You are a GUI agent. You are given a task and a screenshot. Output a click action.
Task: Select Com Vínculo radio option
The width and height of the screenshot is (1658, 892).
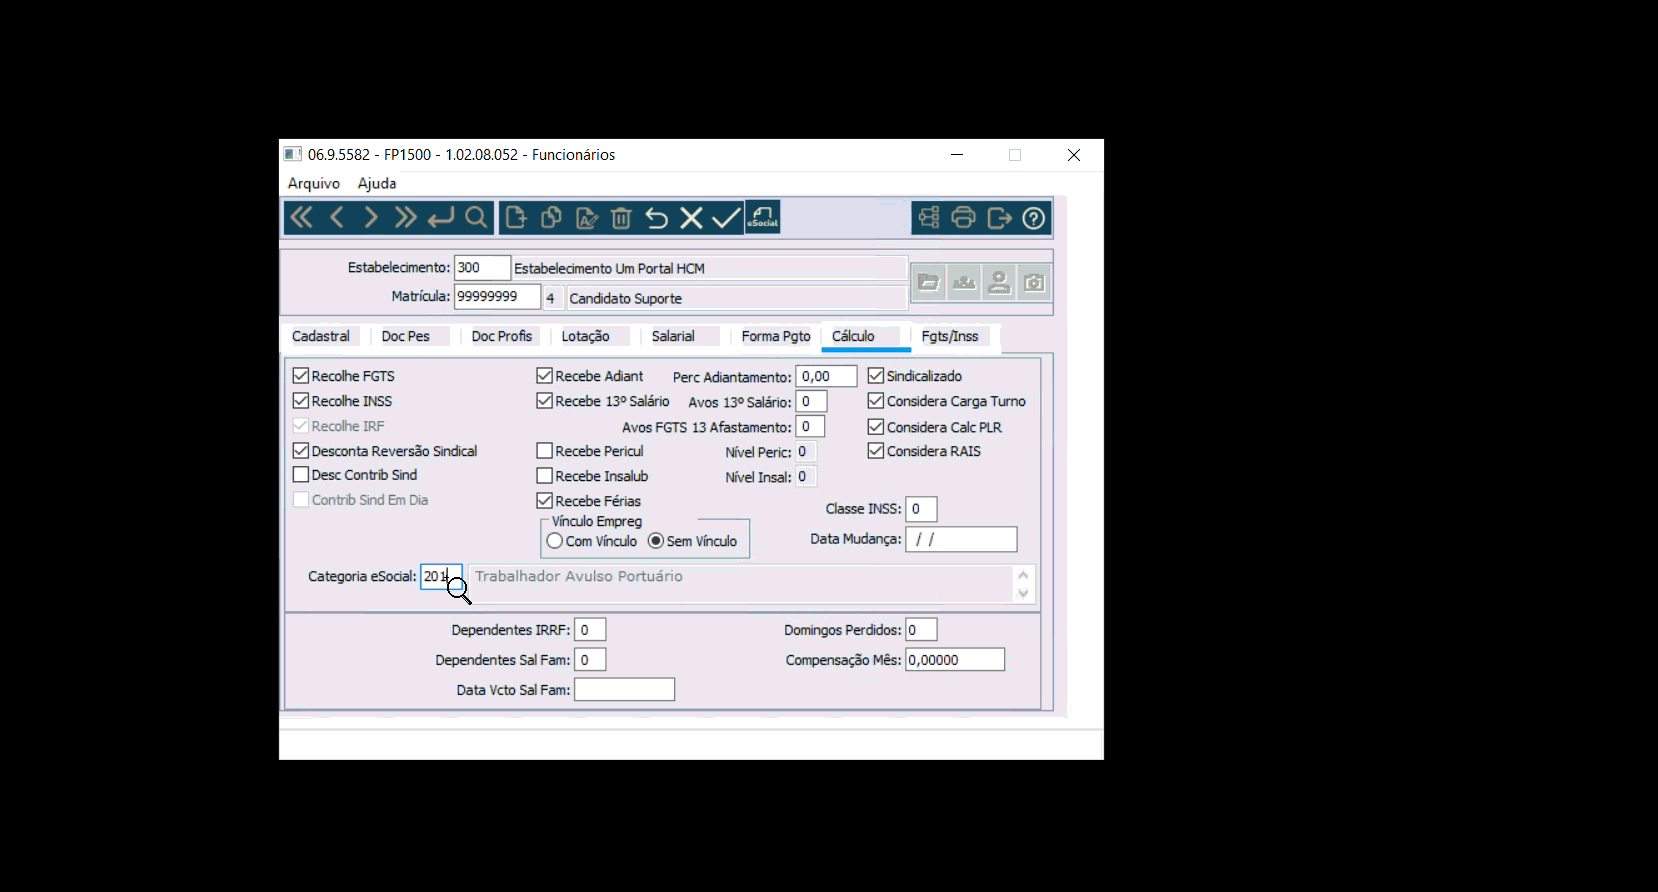point(555,541)
